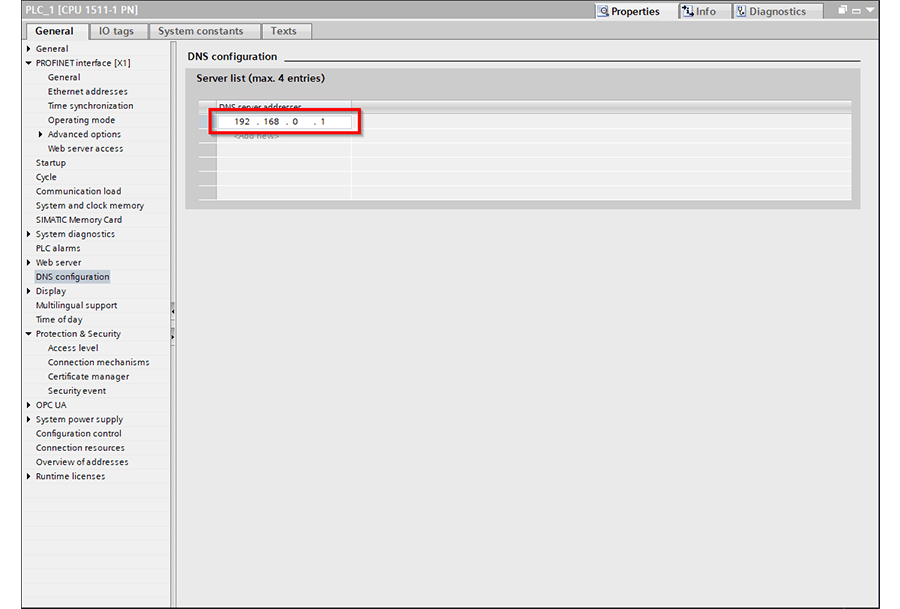Collapse the PROFINET interface [X1] node
The image size is (900, 609).
(x=29, y=63)
